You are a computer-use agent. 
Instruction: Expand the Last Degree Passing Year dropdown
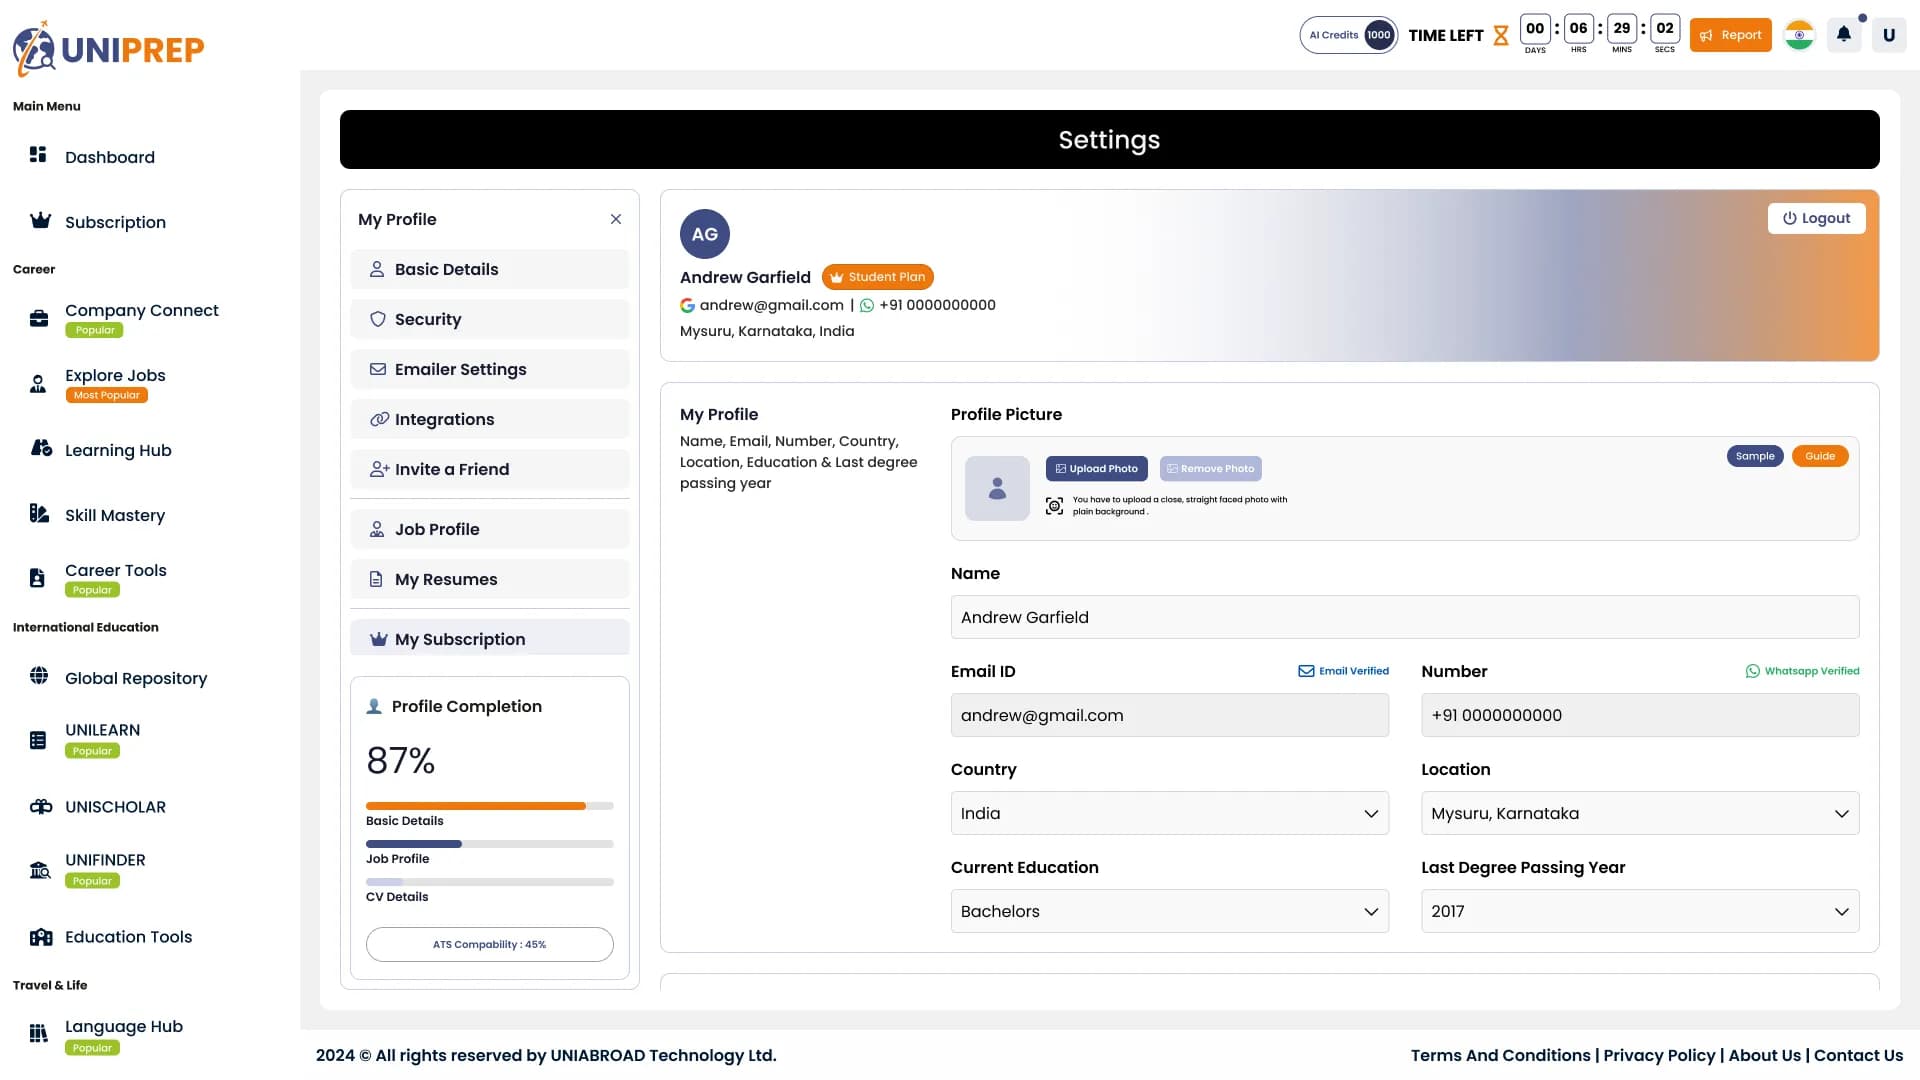tap(1640, 911)
